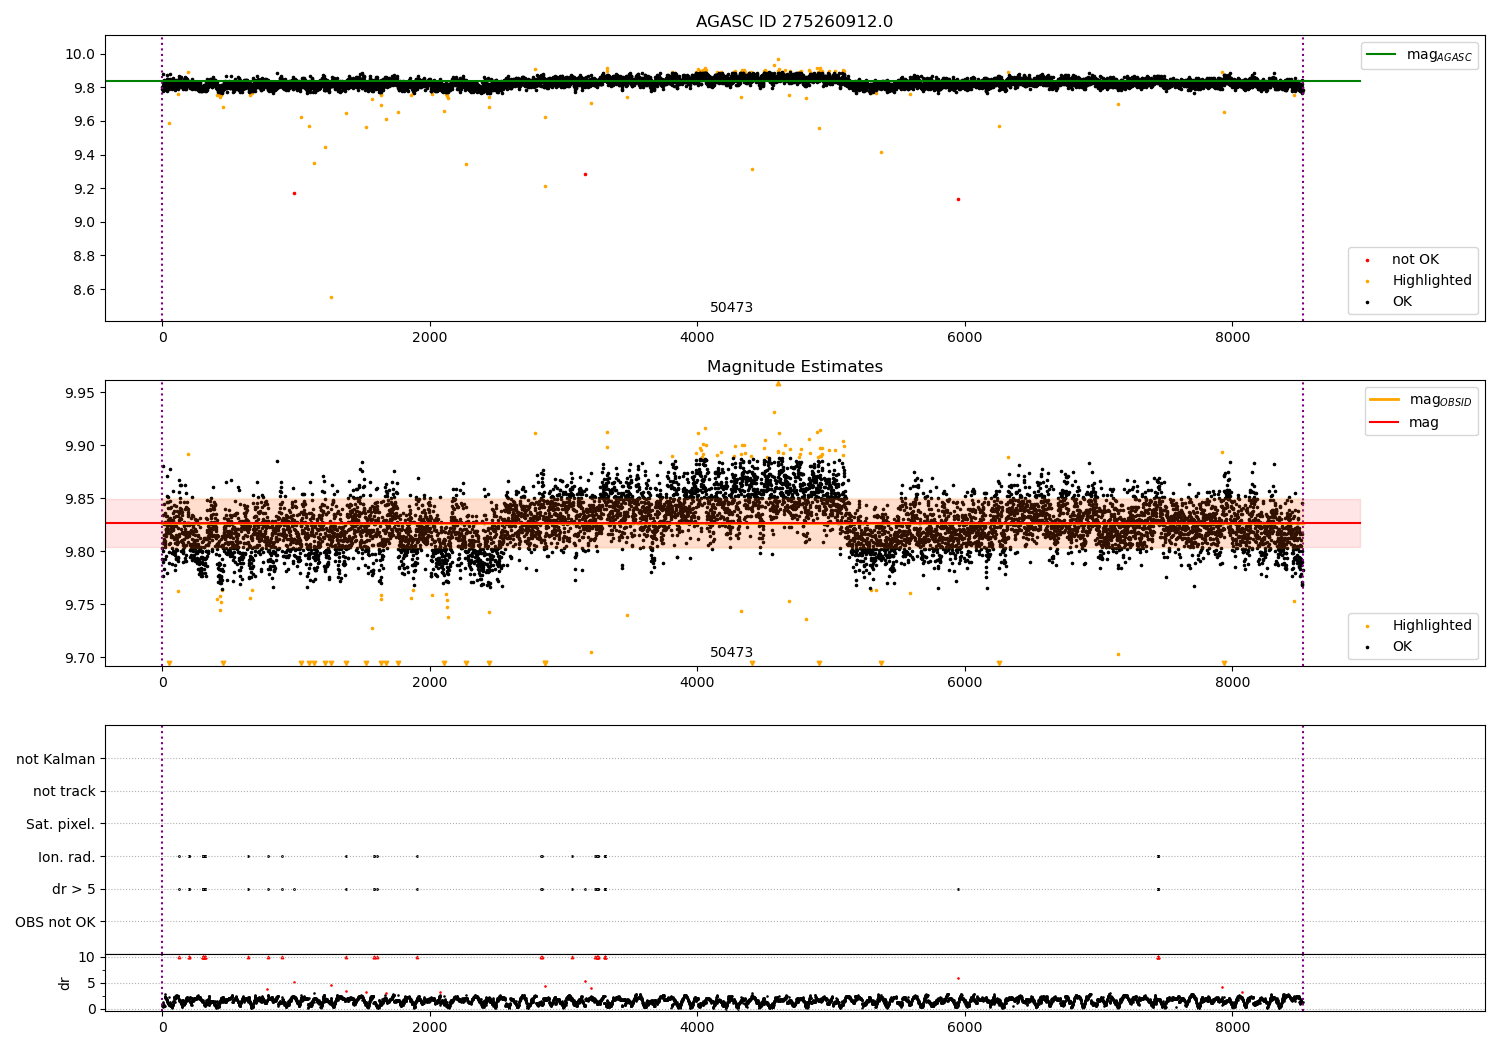Viewport: 1500px width, 1050px height.
Task: Select the '5' y-tick of the dr subplot
Action: click(x=91, y=983)
